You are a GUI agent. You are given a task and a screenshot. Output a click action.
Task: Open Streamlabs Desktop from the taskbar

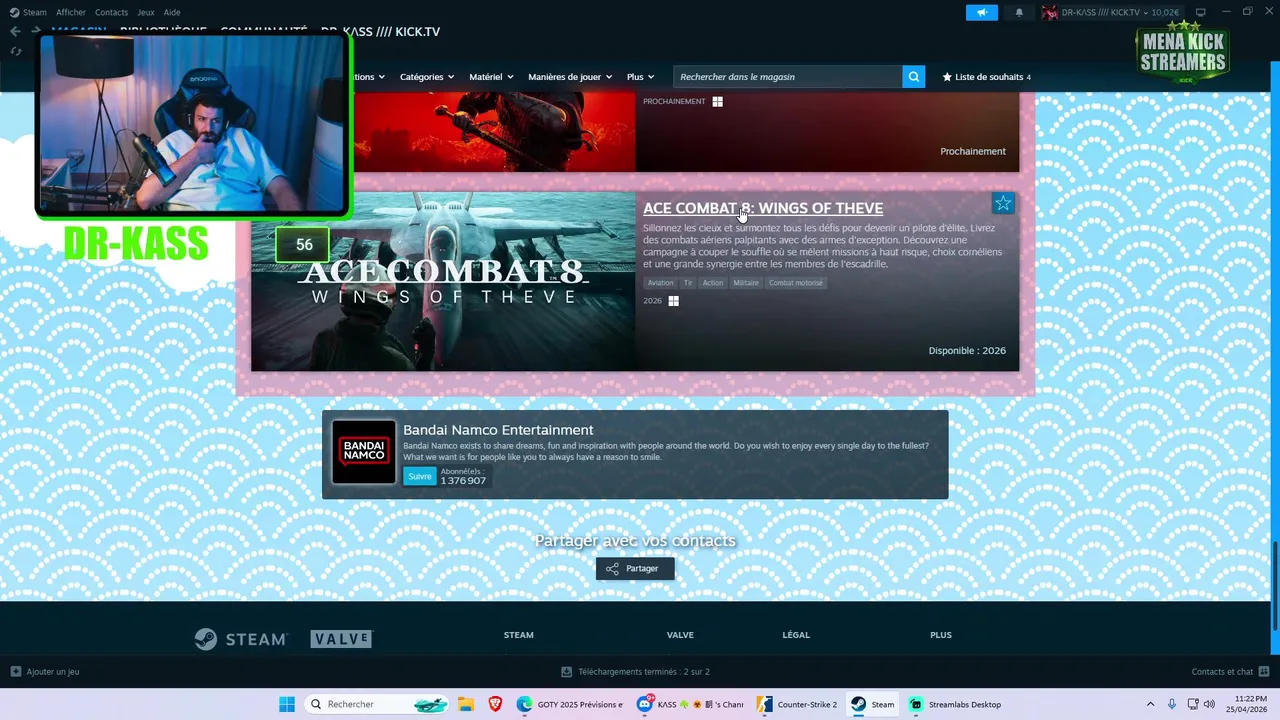955,704
